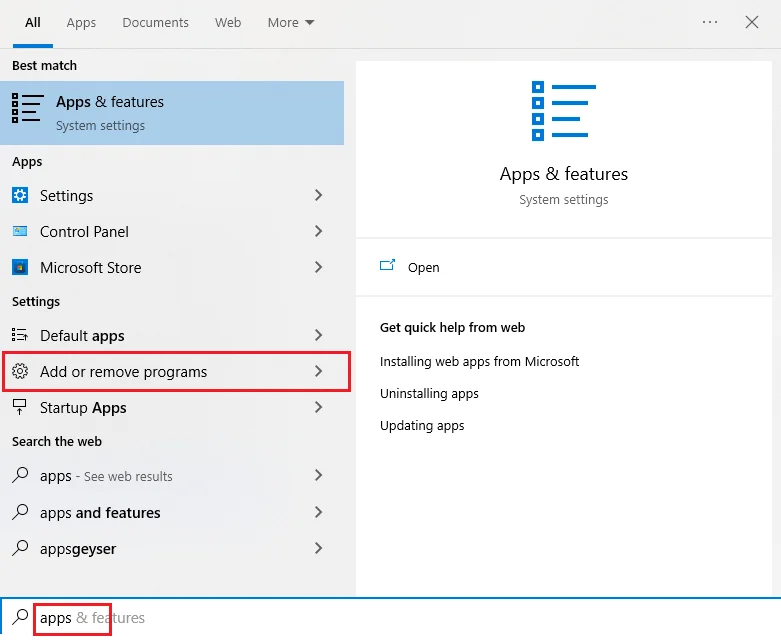Expand the apps and features chevron
This screenshot has width=781, height=640.
(319, 512)
